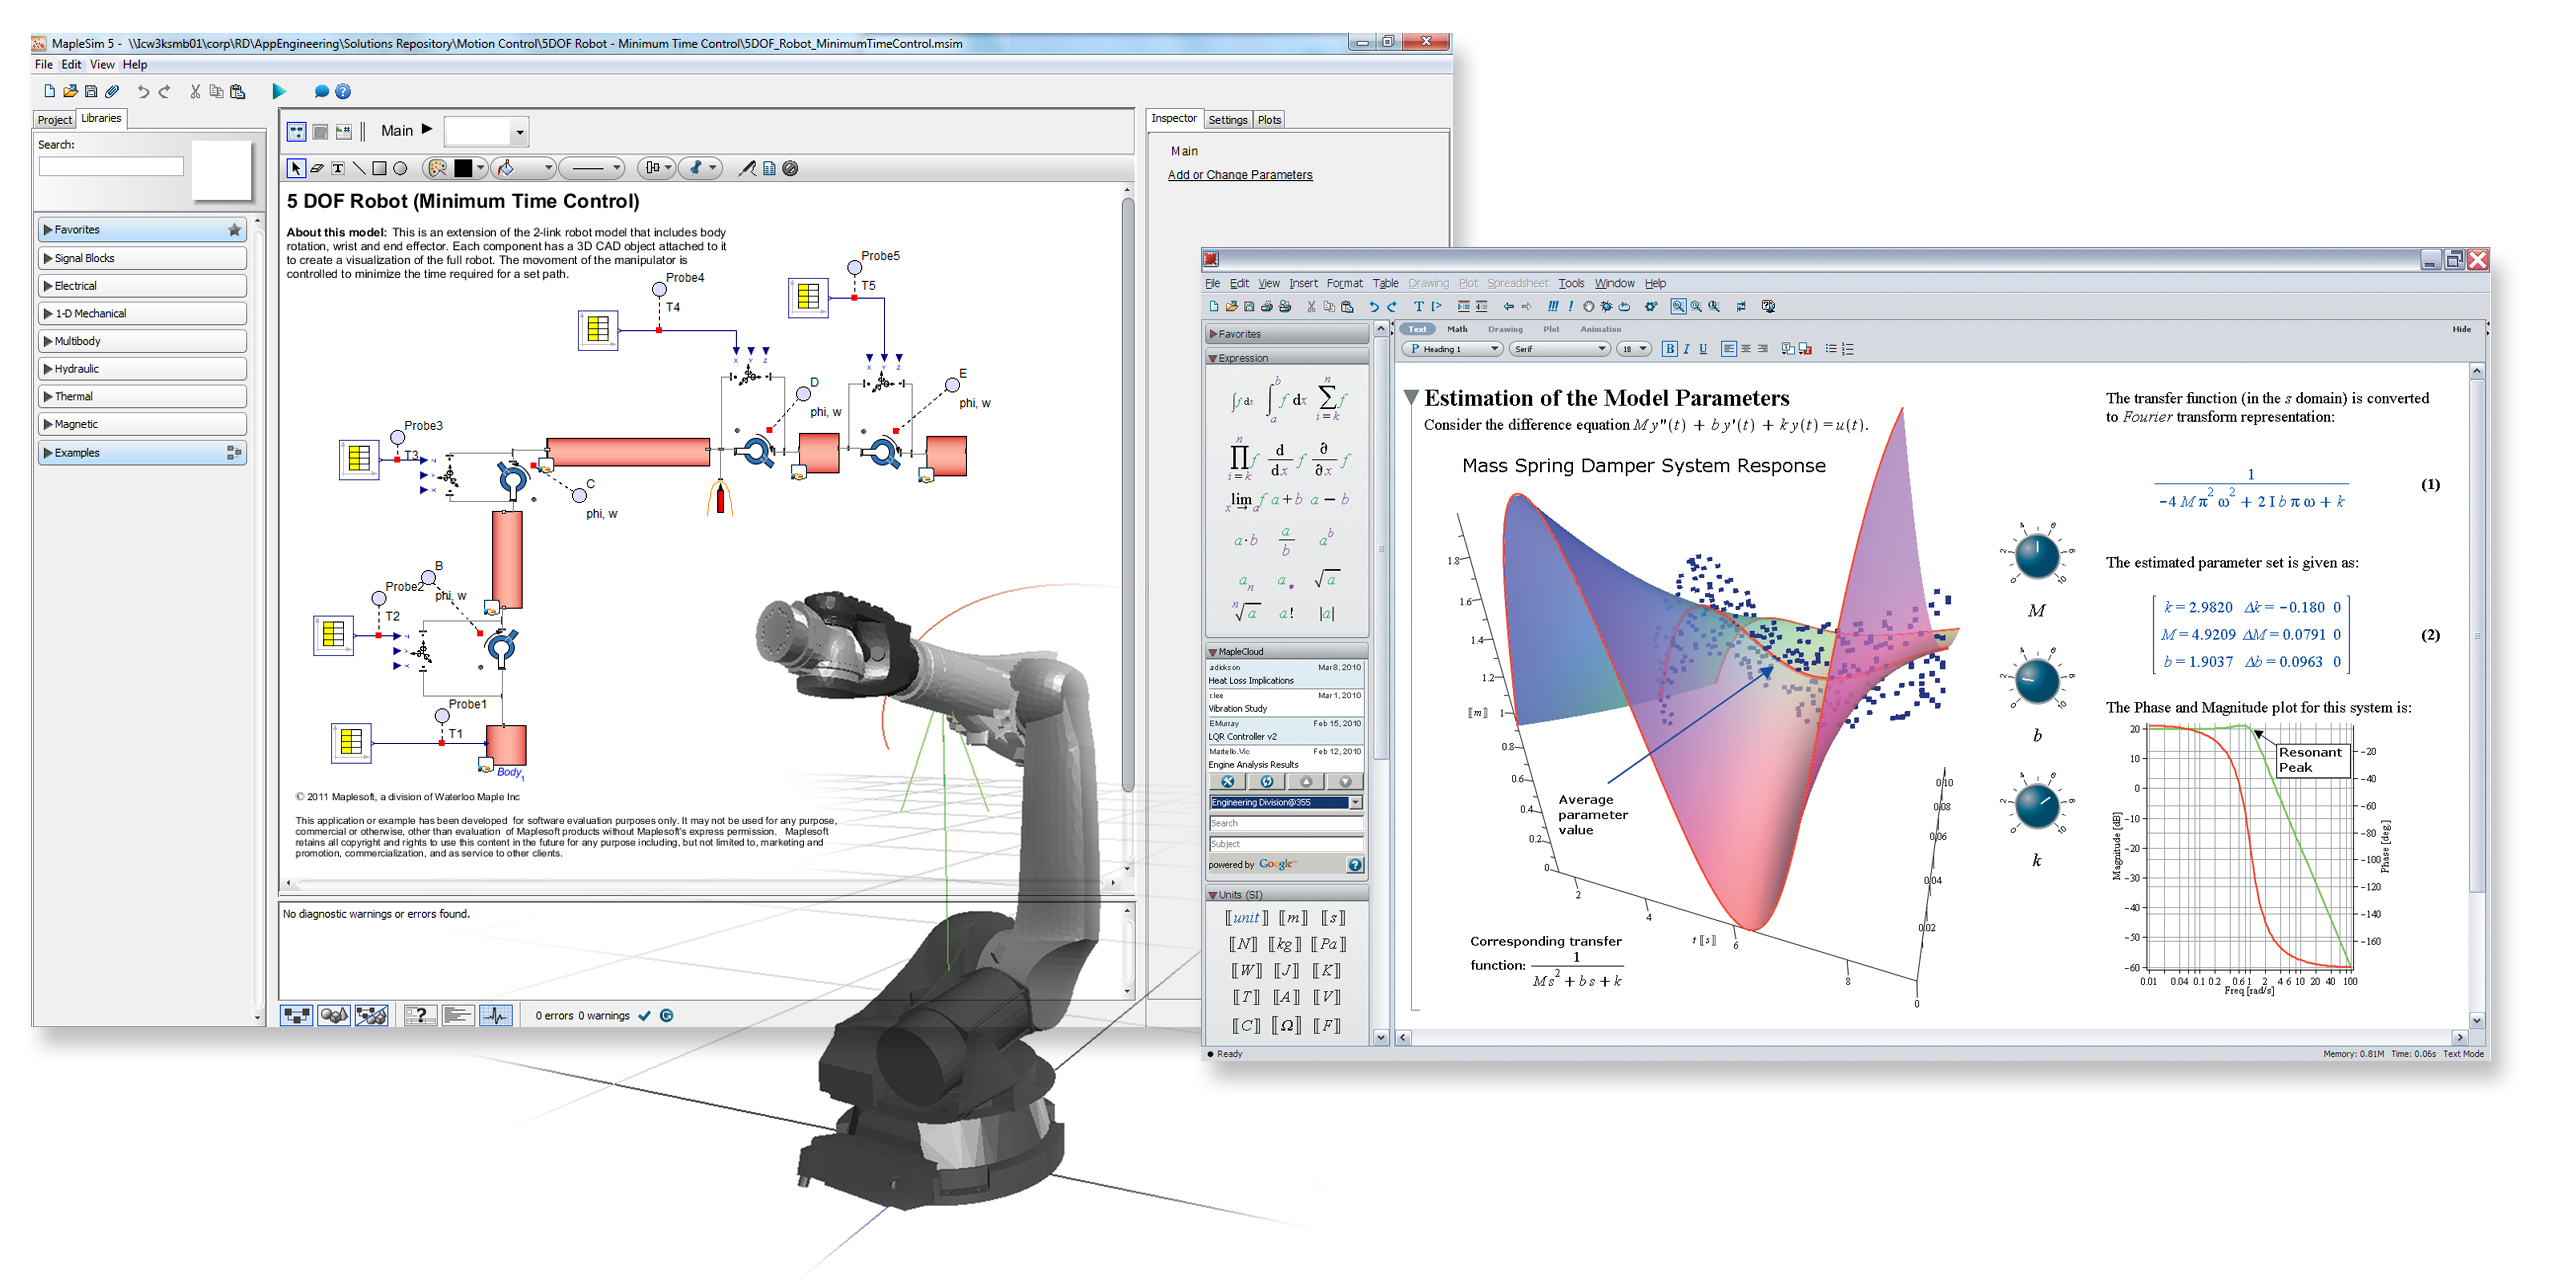Click the debugger bug icon in Maple toolbar
Screen dimensions: 2550x1284
pos(1606,306)
